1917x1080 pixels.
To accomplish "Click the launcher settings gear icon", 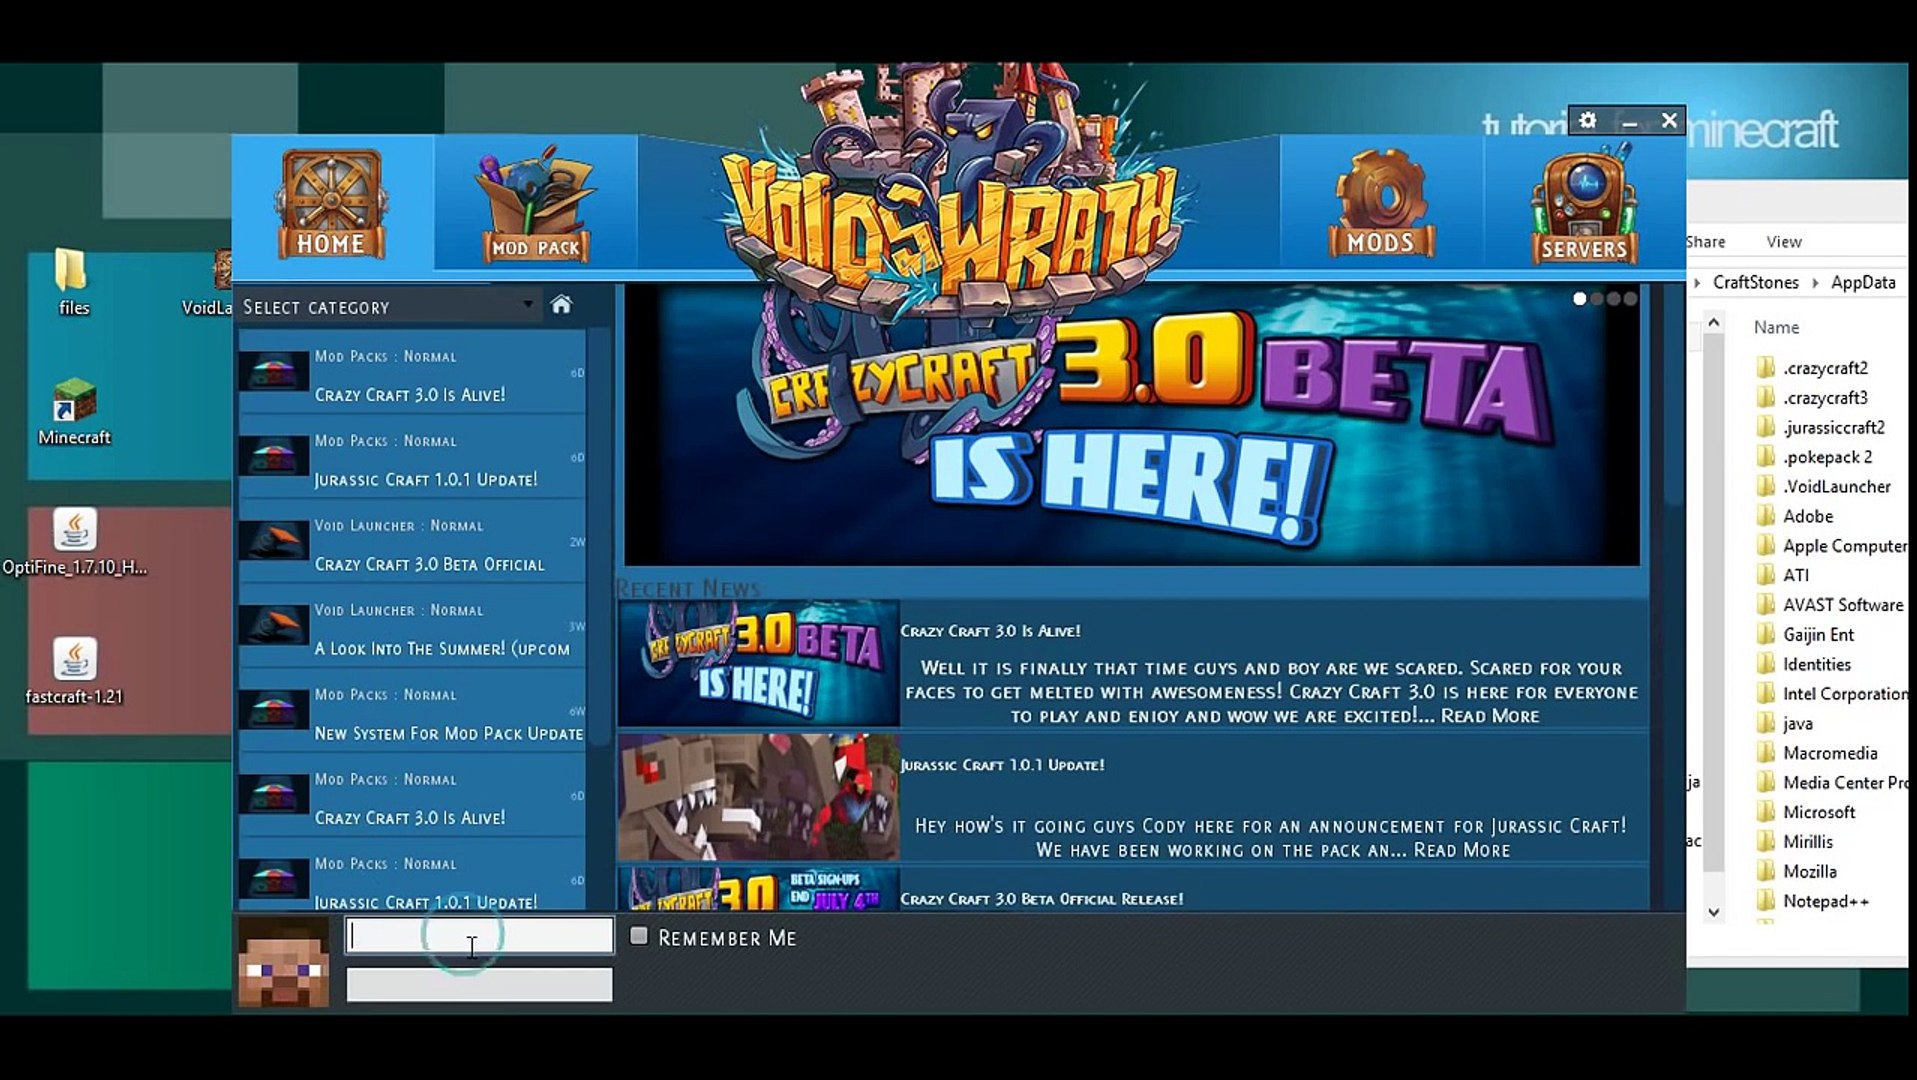I will pos(1588,121).
